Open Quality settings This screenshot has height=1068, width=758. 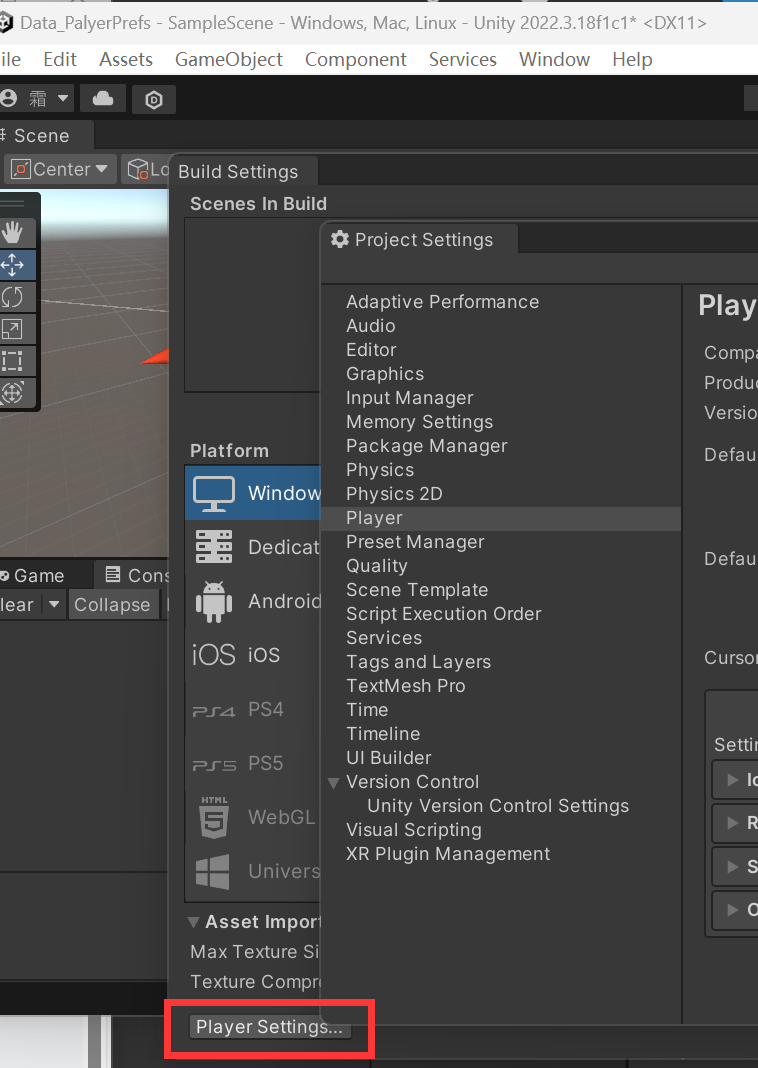[x=377, y=566]
